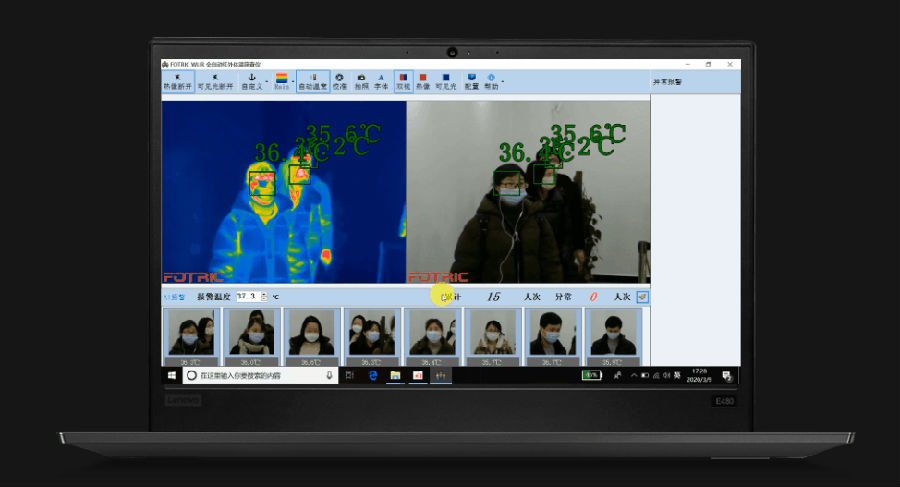This screenshot has width=900, height=487.
Task: Click the thermal infrared video pane
Action: (x=284, y=192)
